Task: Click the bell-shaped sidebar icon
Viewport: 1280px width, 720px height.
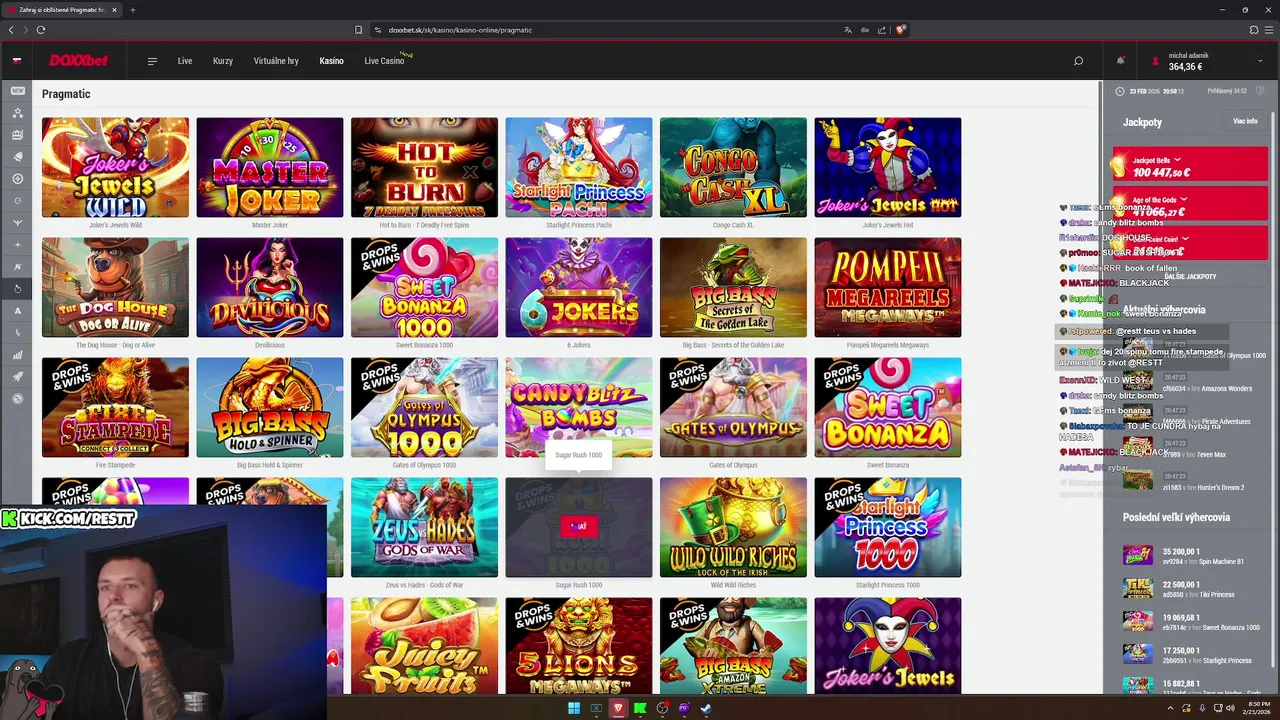Action: point(17,157)
